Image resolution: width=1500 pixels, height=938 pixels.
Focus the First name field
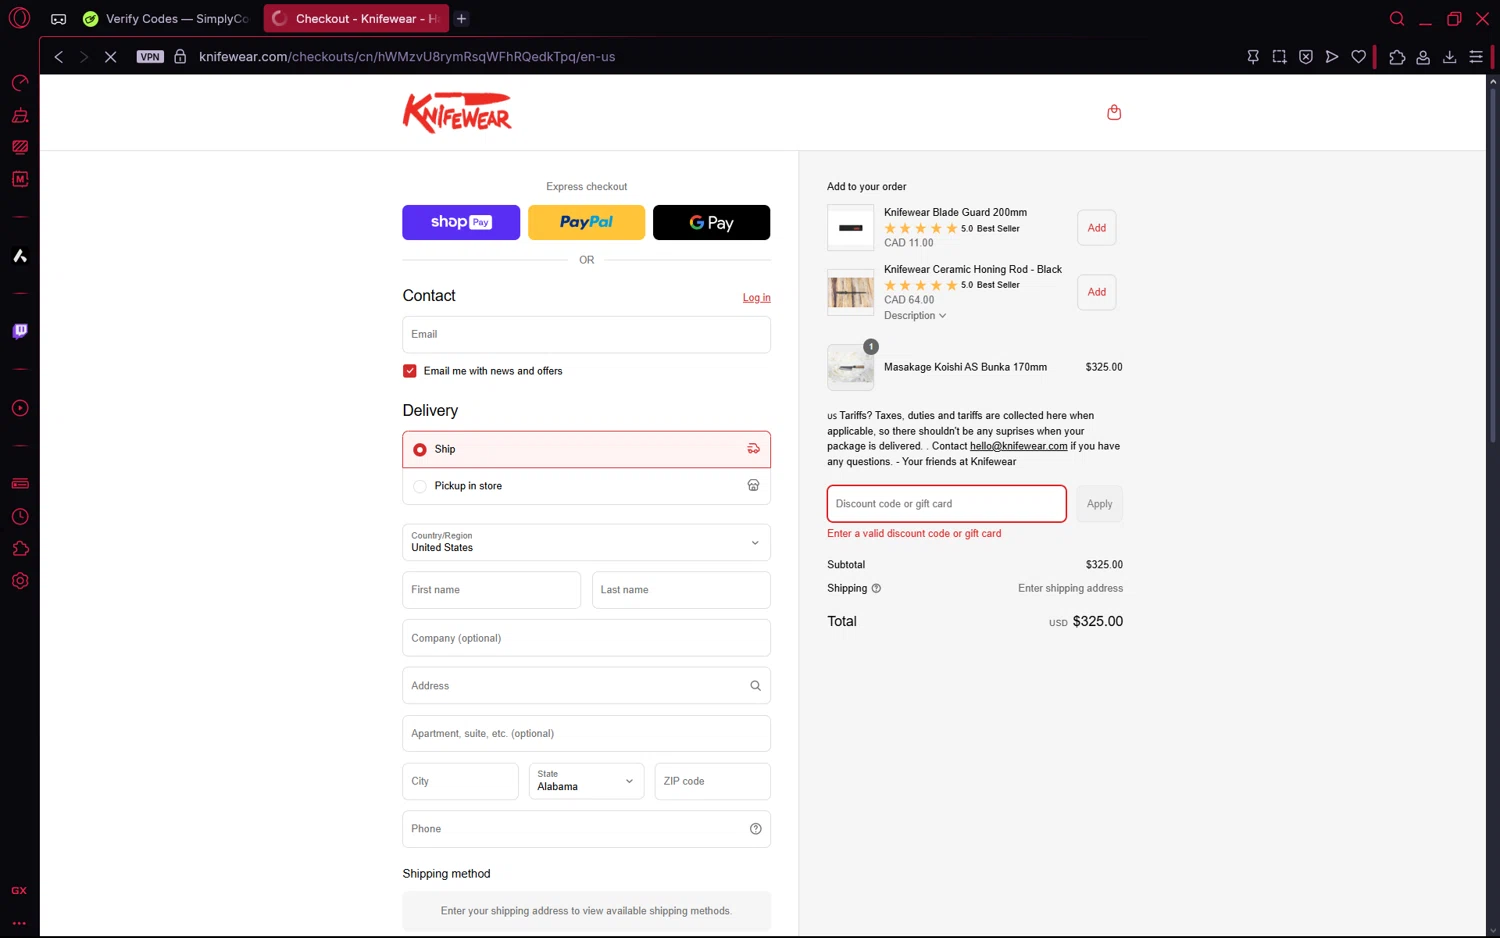coord(491,590)
